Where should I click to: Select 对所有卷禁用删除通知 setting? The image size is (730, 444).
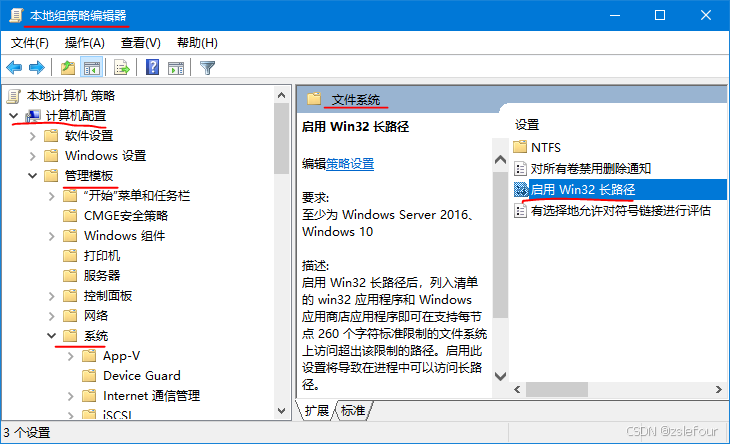click(x=591, y=168)
